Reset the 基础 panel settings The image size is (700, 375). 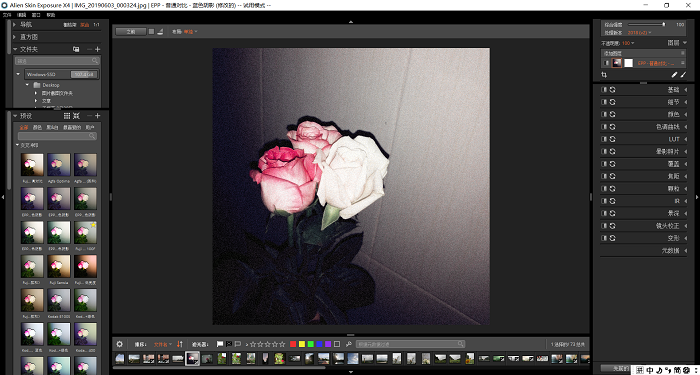(612, 90)
